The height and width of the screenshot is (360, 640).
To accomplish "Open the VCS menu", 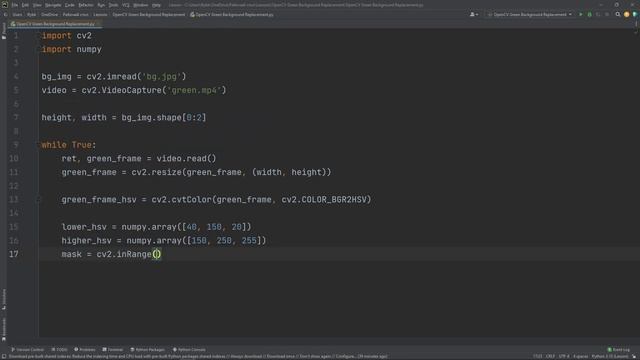I will [x=126, y=5].
